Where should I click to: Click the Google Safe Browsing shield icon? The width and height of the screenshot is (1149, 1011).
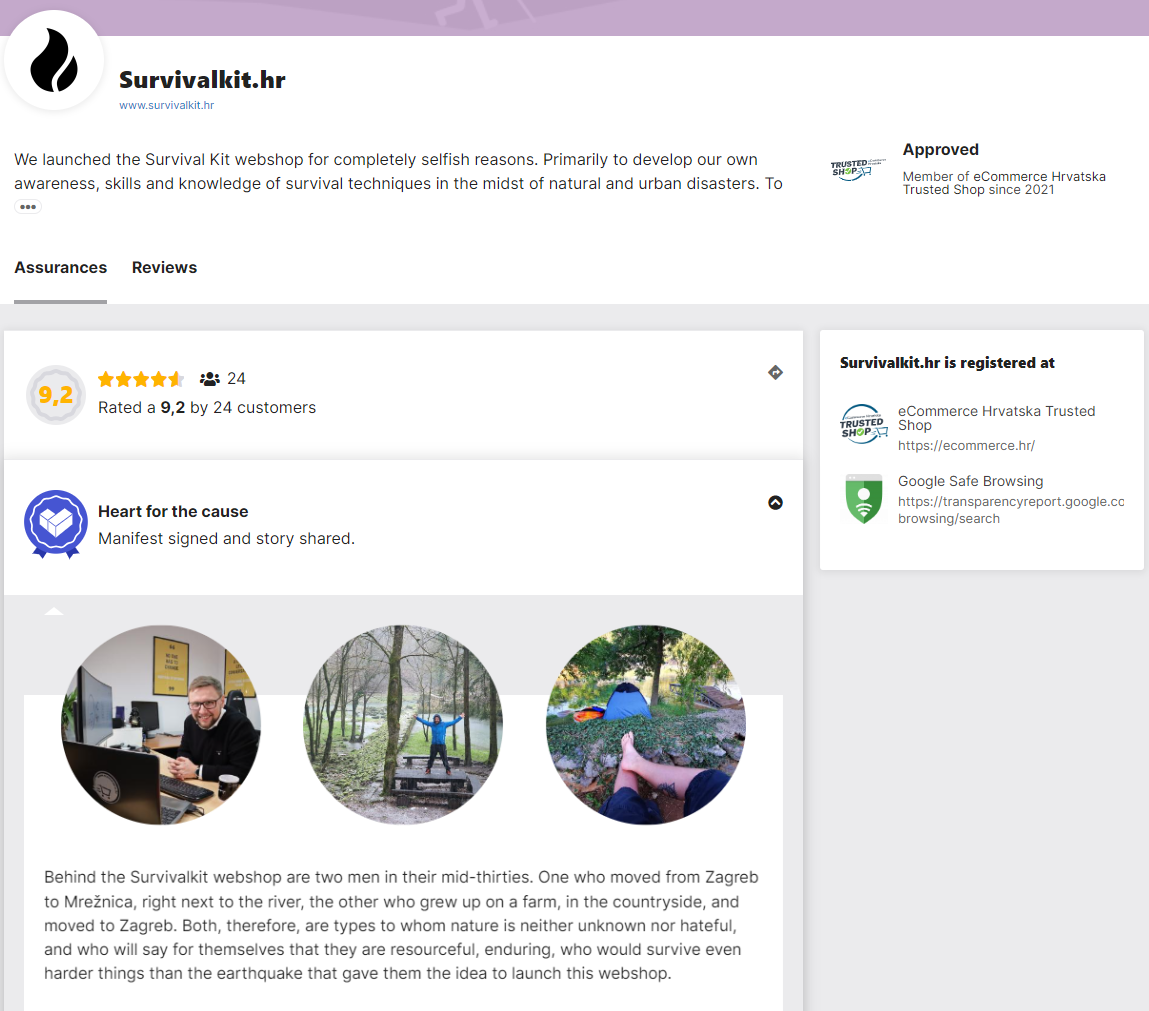[864, 498]
